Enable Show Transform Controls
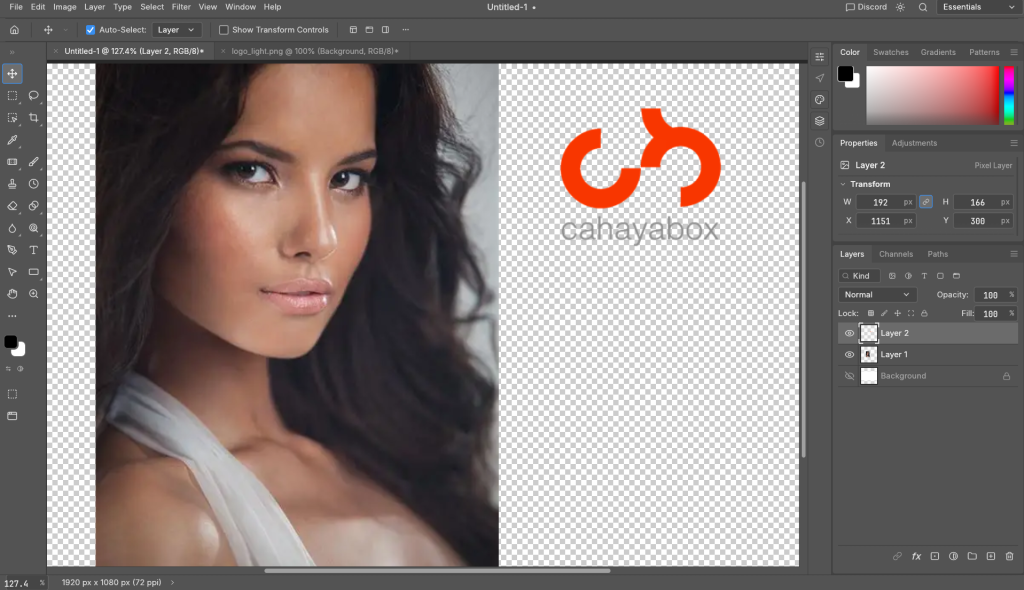Viewport: 1024px width, 590px height. 224,29
